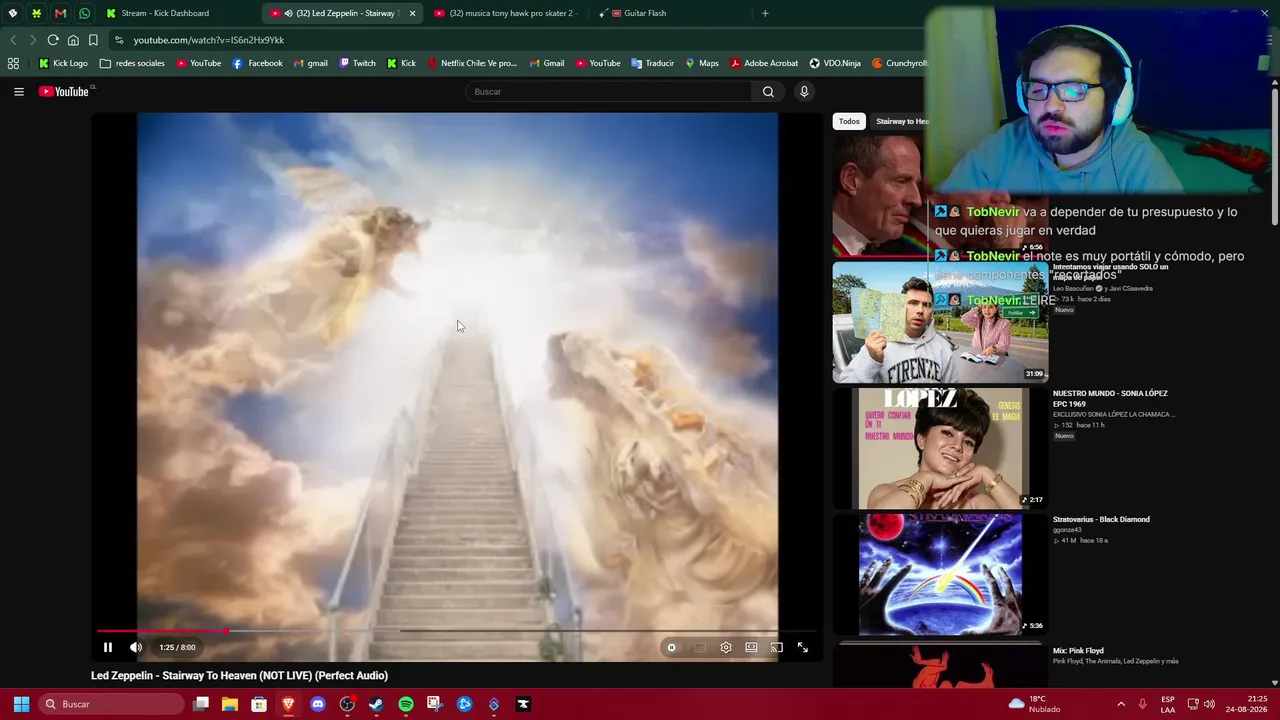
Task: Open the Facebook bookmark
Action: pyautogui.click(x=257, y=63)
